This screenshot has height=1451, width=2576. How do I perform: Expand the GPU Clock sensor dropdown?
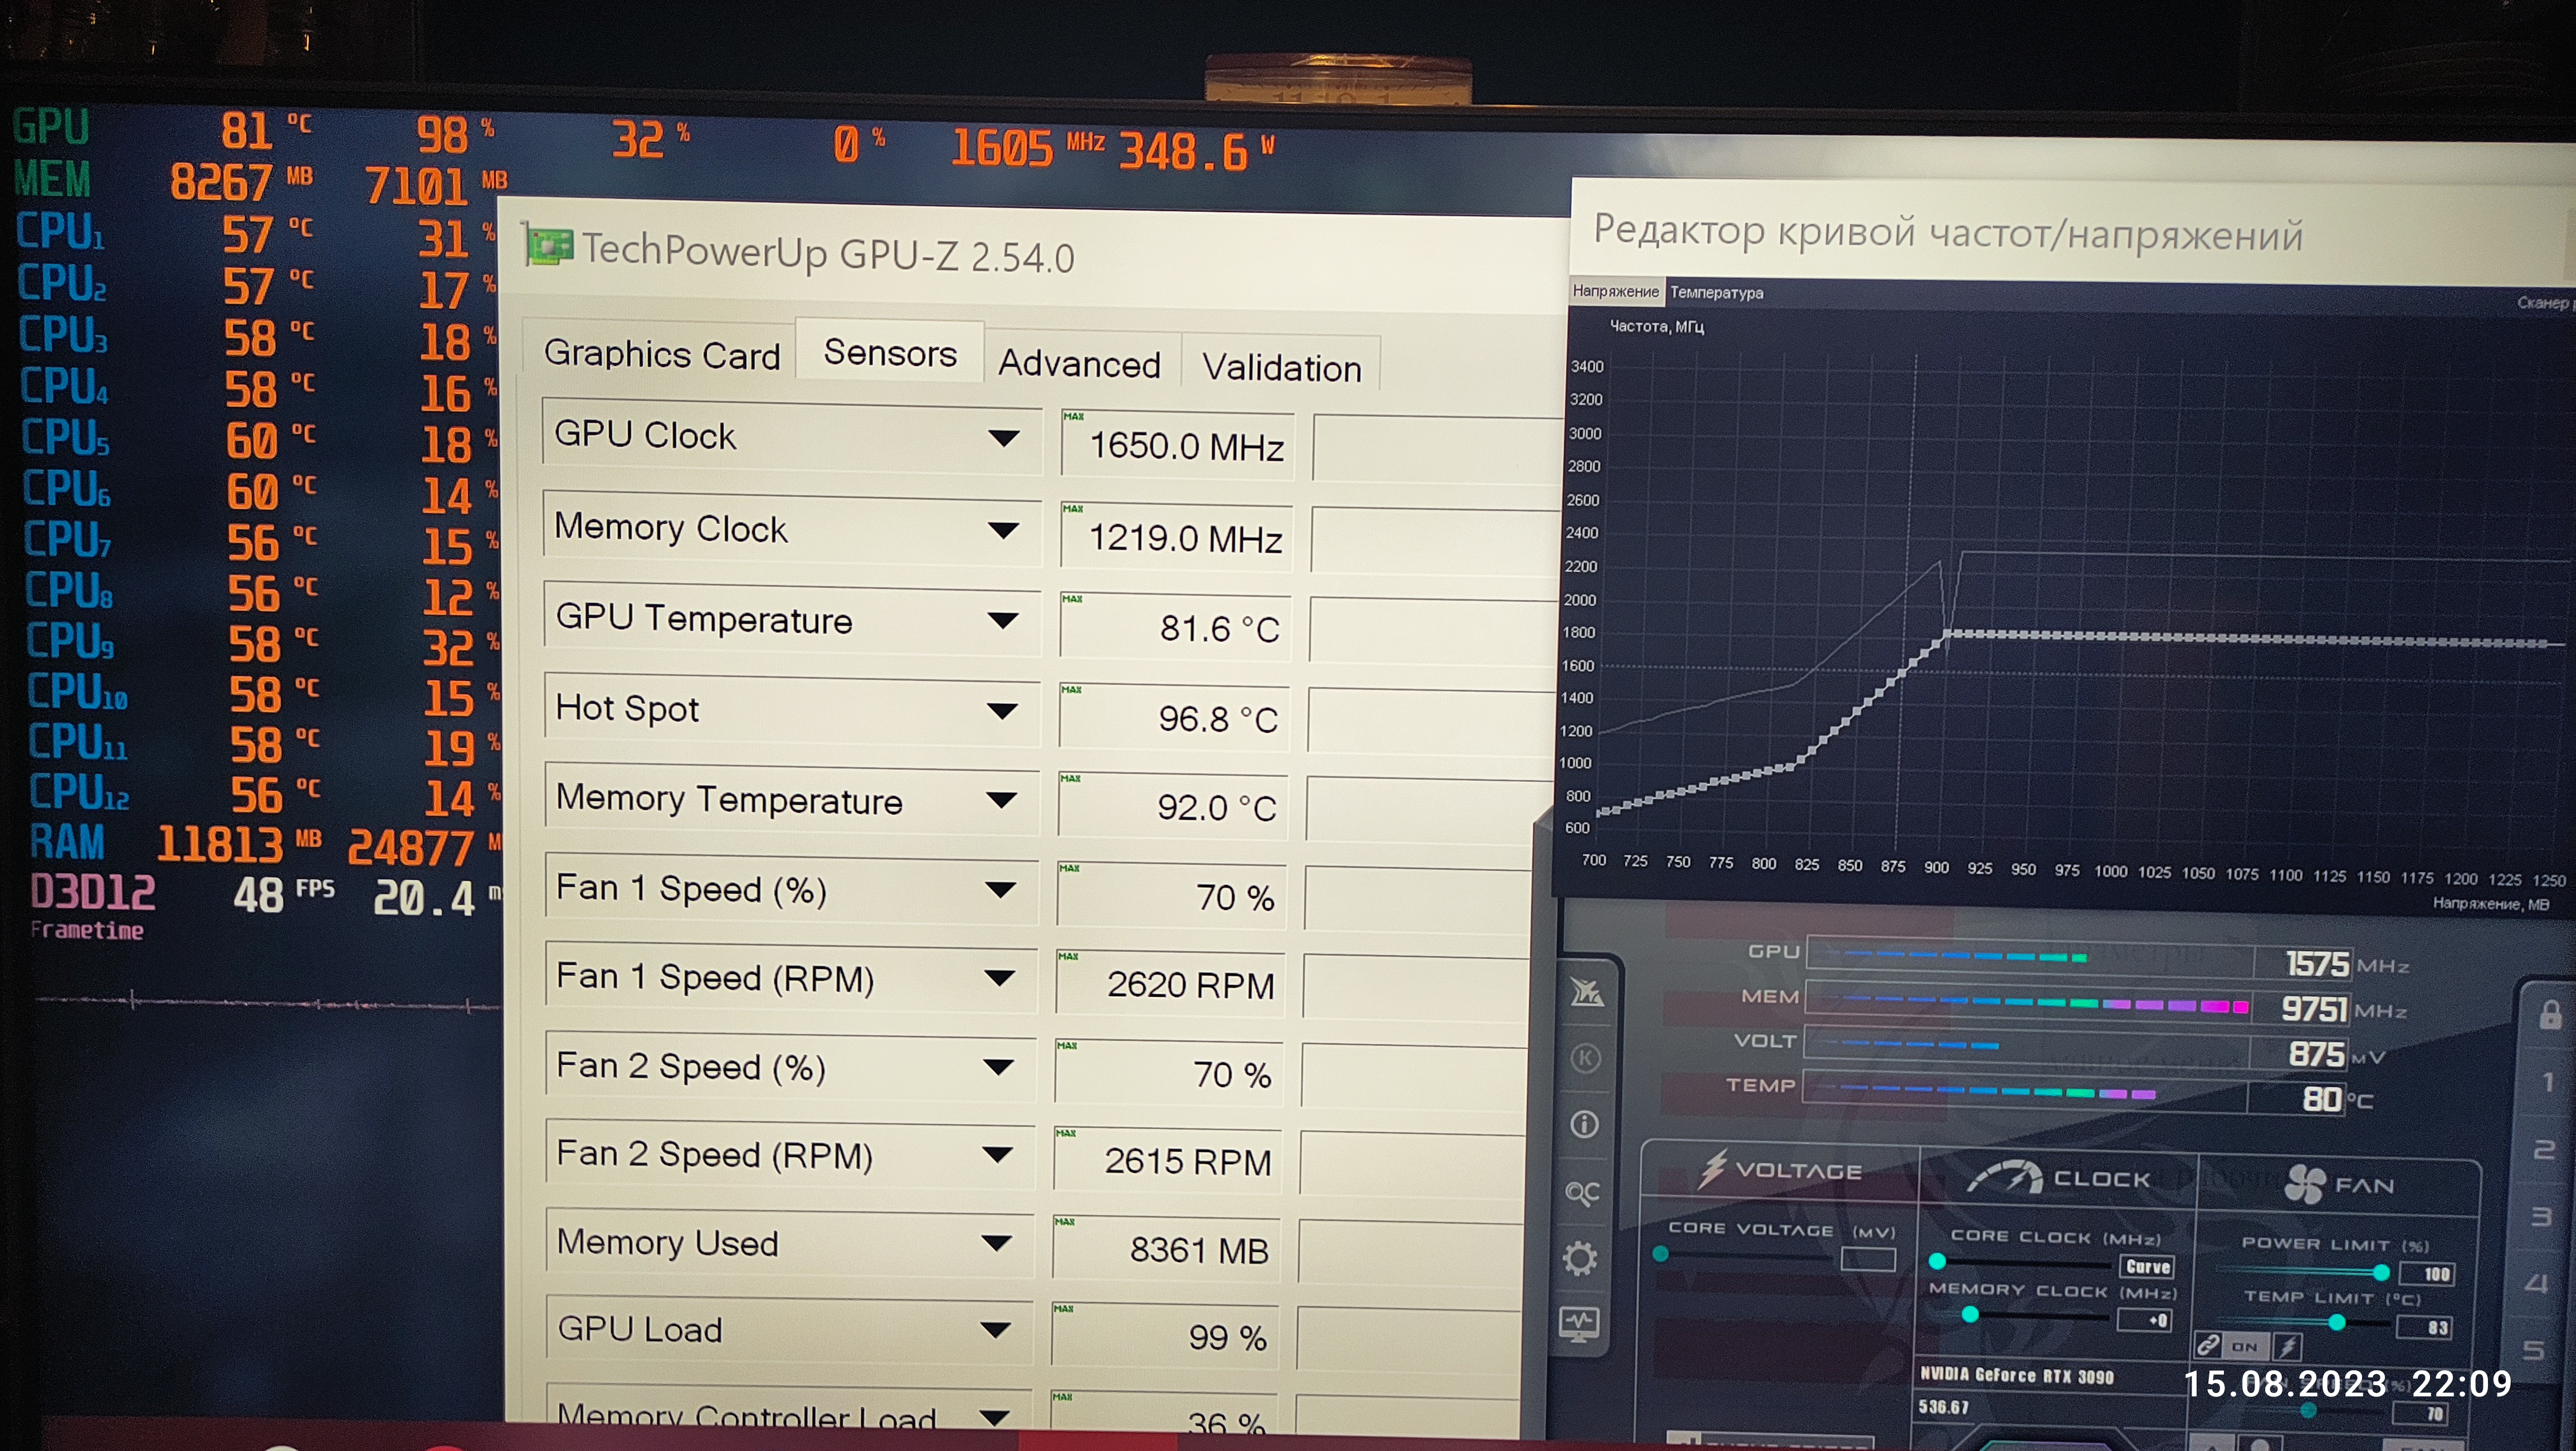tap(1003, 438)
